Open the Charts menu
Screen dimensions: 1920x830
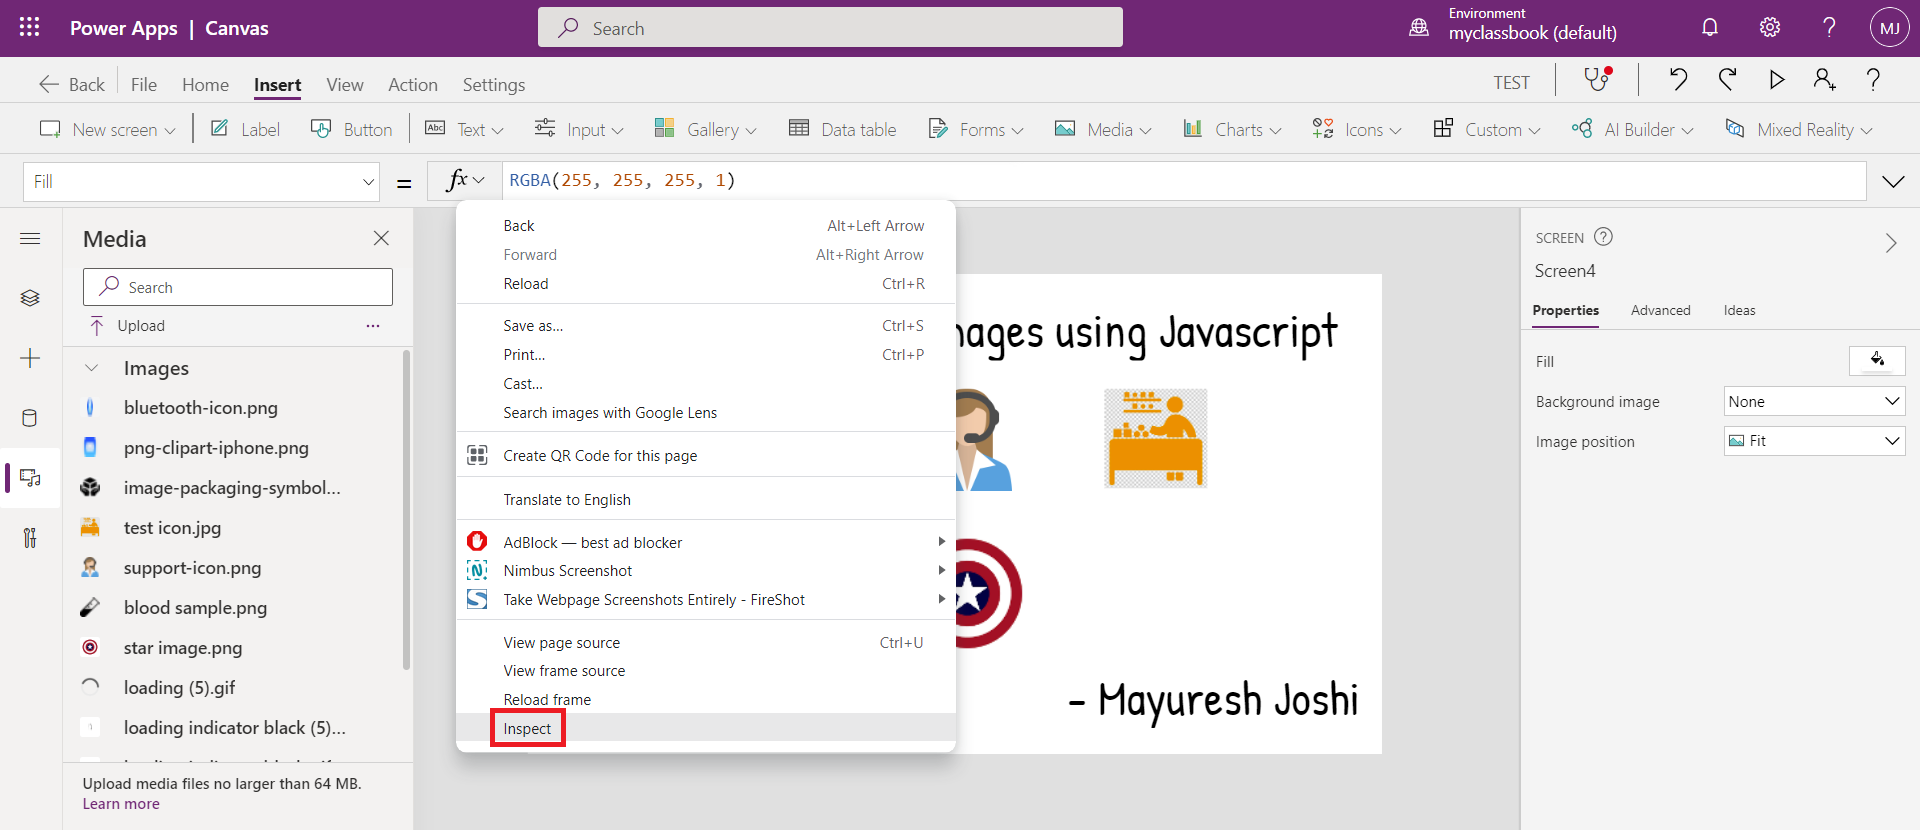(1232, 129)
